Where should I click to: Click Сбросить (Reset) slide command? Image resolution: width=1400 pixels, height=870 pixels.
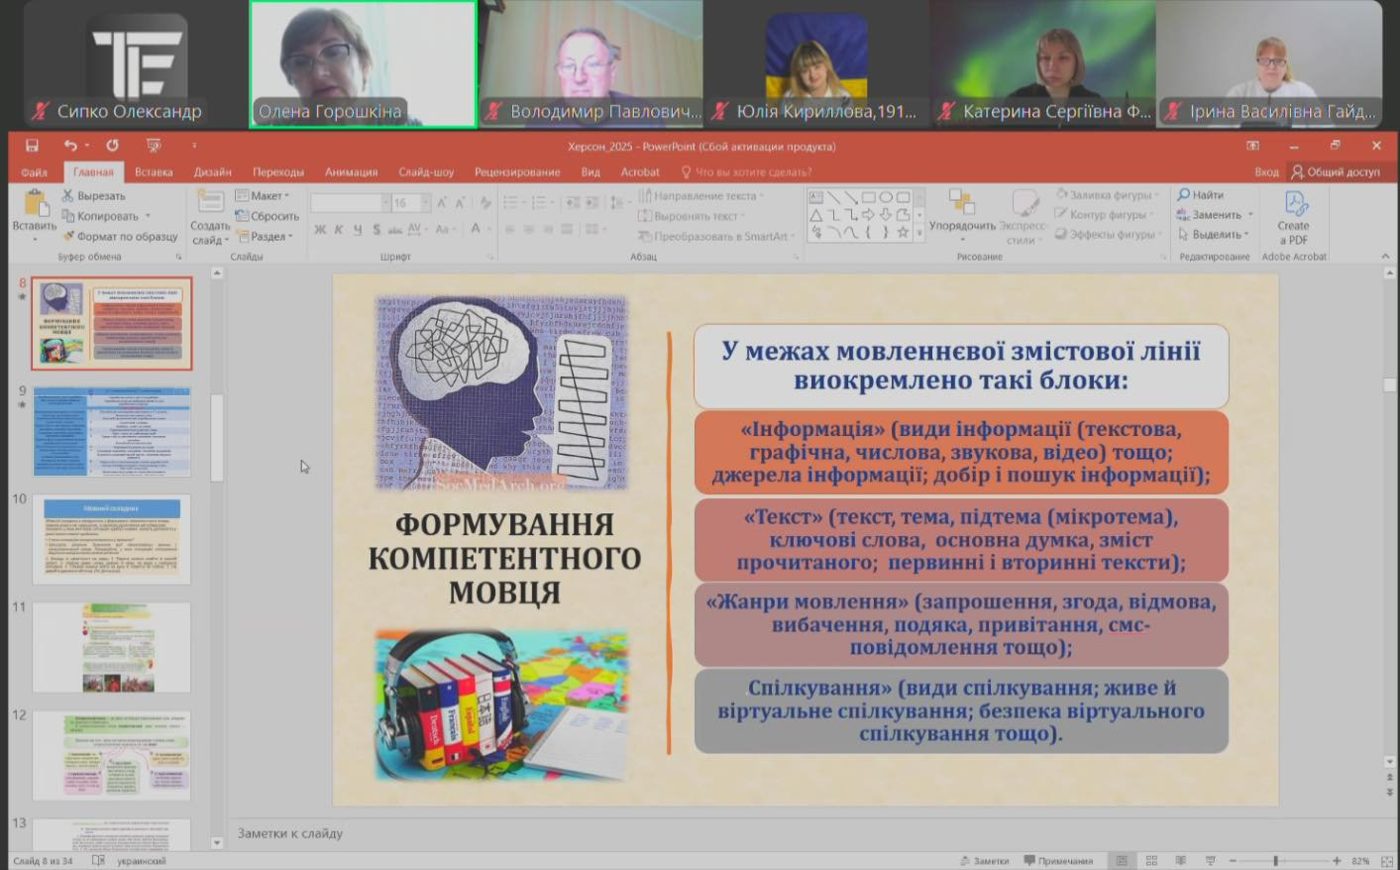tap(268, 216)
